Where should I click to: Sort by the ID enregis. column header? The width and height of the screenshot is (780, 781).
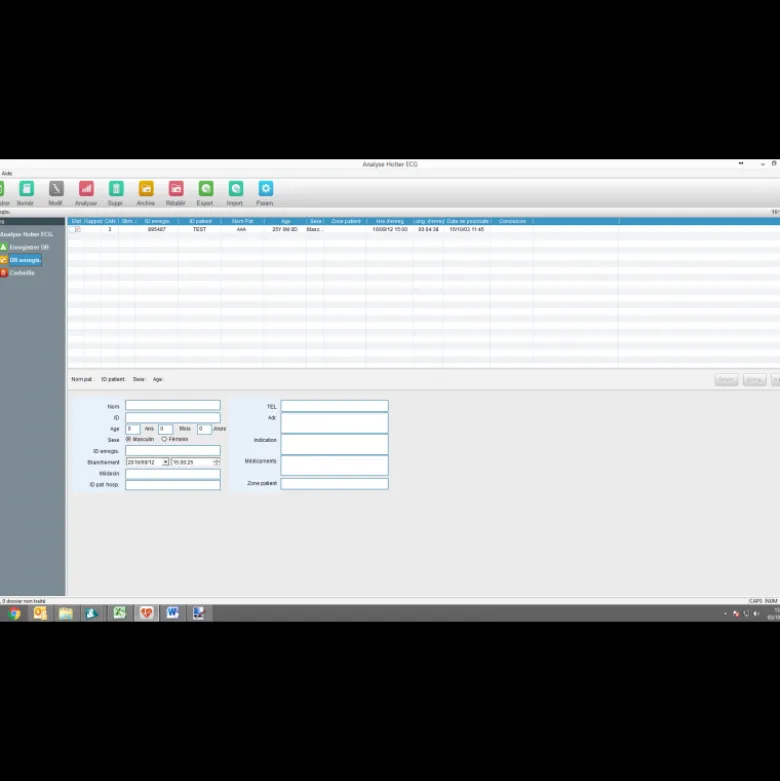tap(157, 221)
